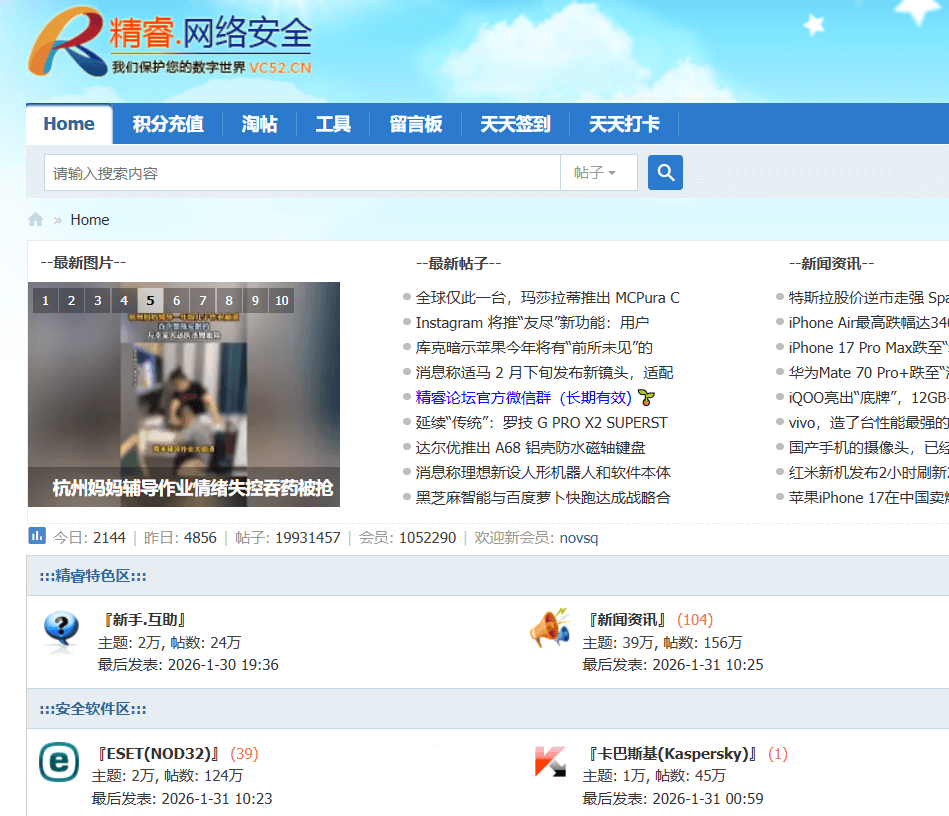Click the ESET NOD32 forum icon
This screenshot has height=816, width=949.
58,763
